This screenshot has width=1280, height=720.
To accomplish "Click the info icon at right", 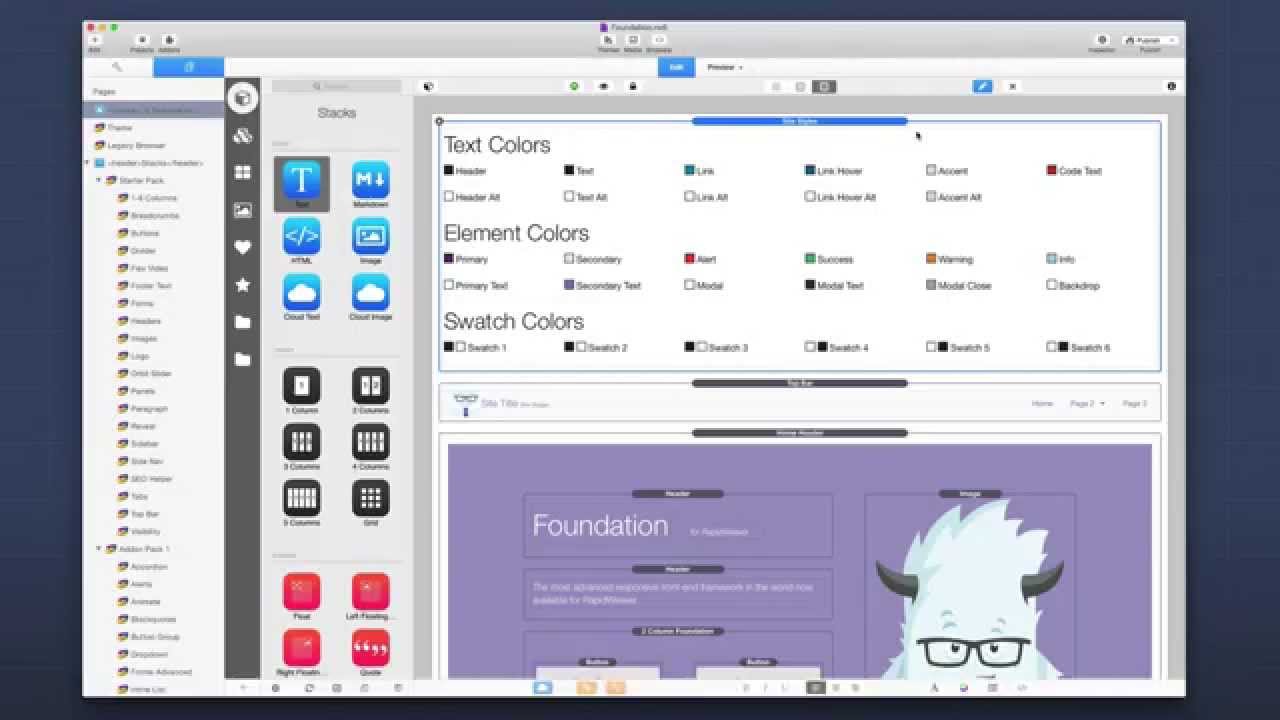I will [x=1171, y=86].
